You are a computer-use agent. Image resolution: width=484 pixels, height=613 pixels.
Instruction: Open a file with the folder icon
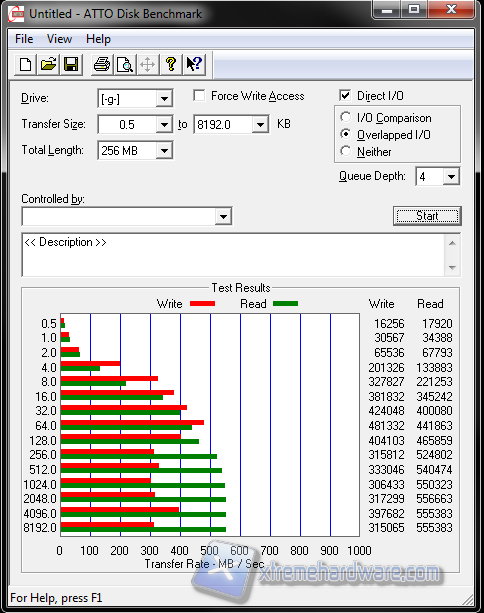48,64
